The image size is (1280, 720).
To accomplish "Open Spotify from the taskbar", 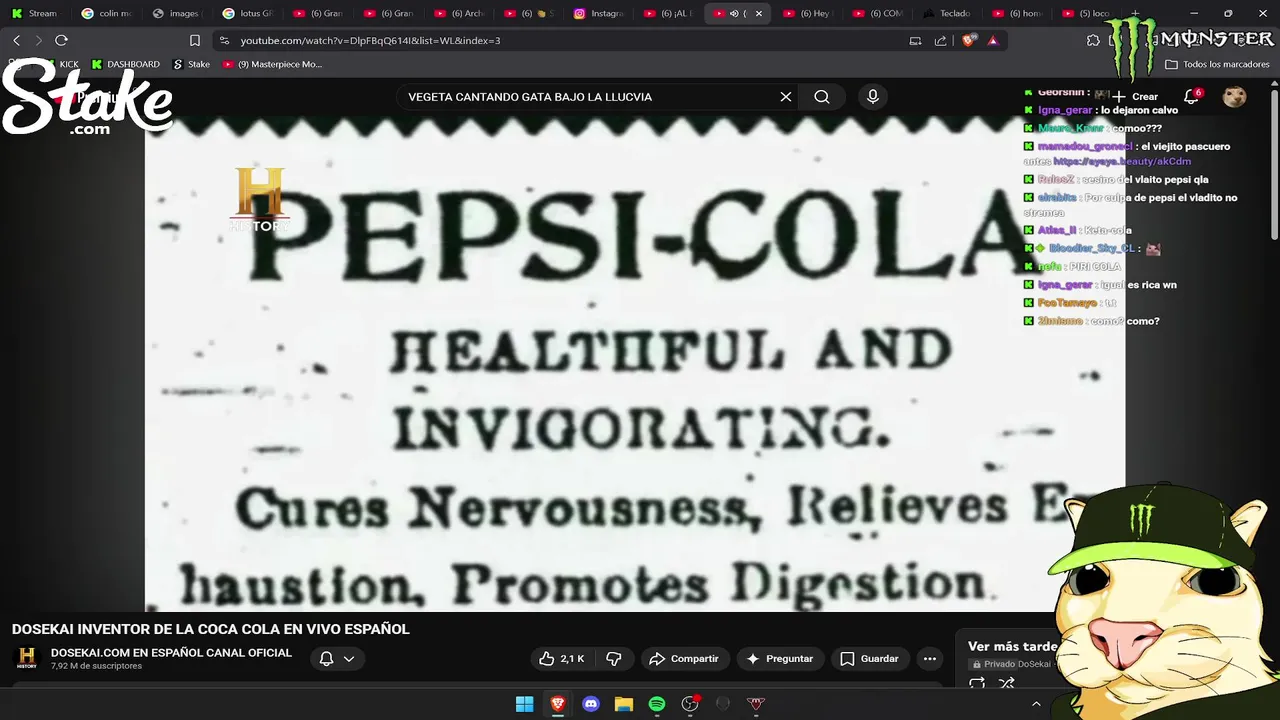I will click(x=656, y=704).
